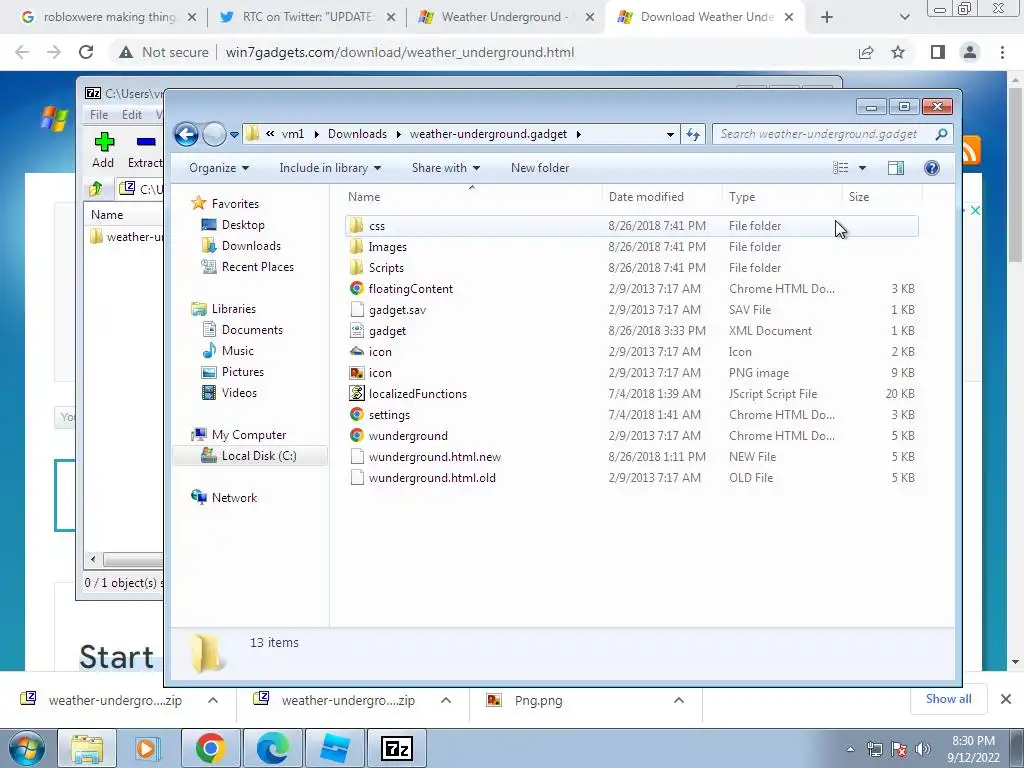Open the view options dropdown arrow
The width and height of the screenshot is (1024, 768).
point(862,168)
